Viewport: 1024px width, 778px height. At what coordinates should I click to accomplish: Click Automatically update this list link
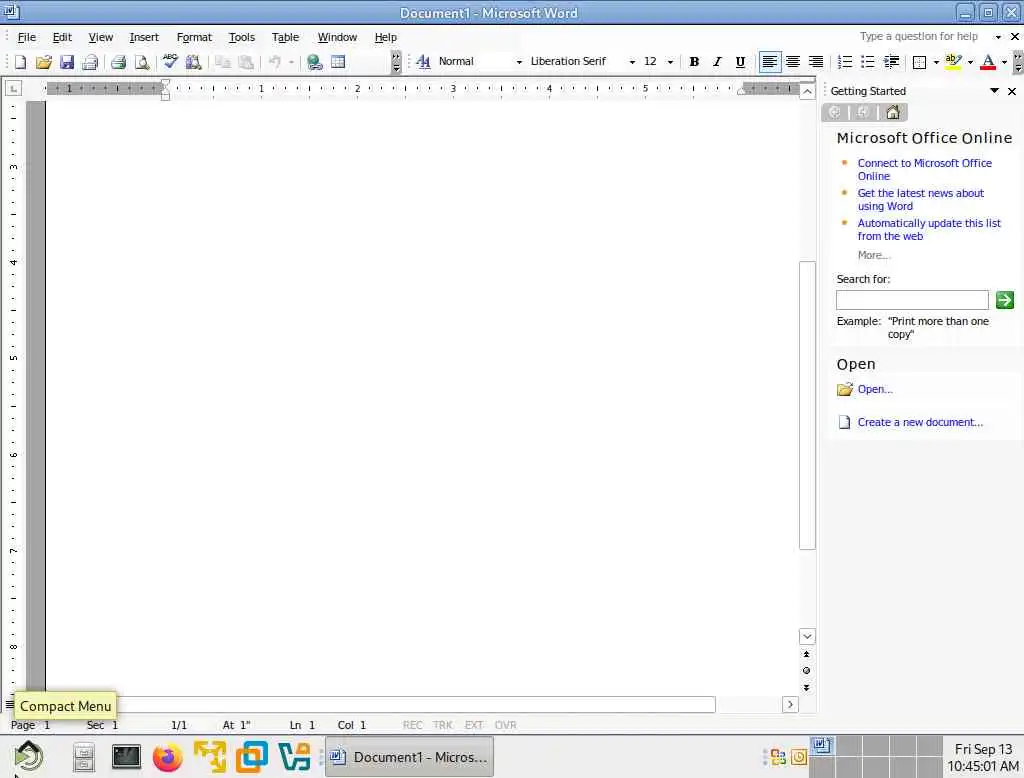[x=929, y=230]
